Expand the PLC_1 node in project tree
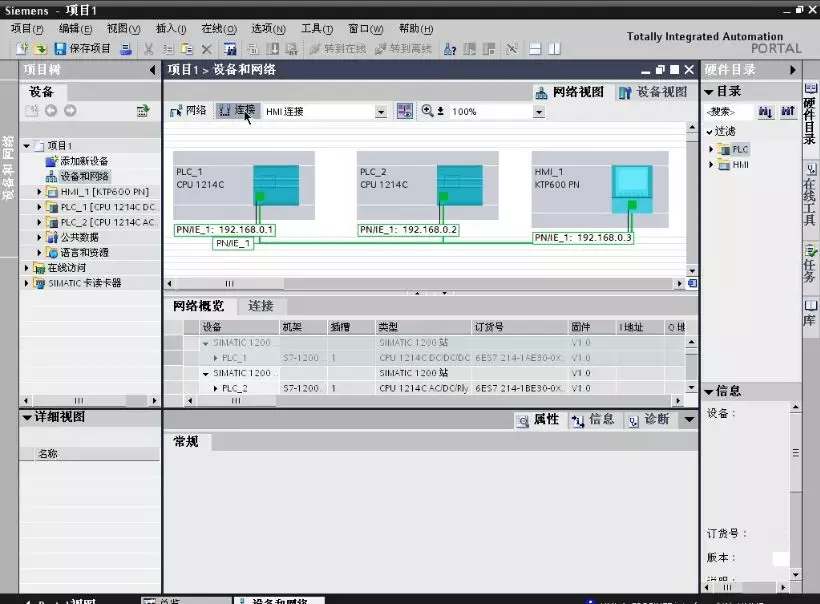The image size is (820, 604). tap(40, 207)
